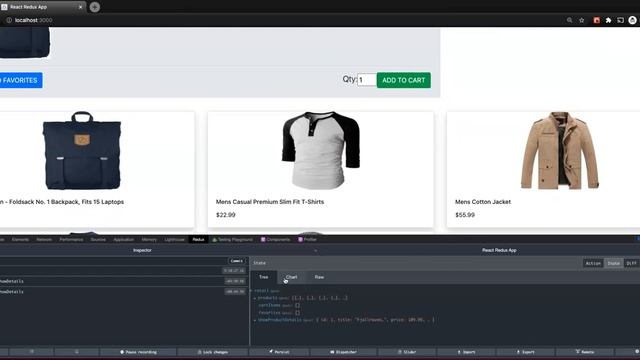
Task: Click the Commit button in Redux inspector
Action: tap(237, 261)
